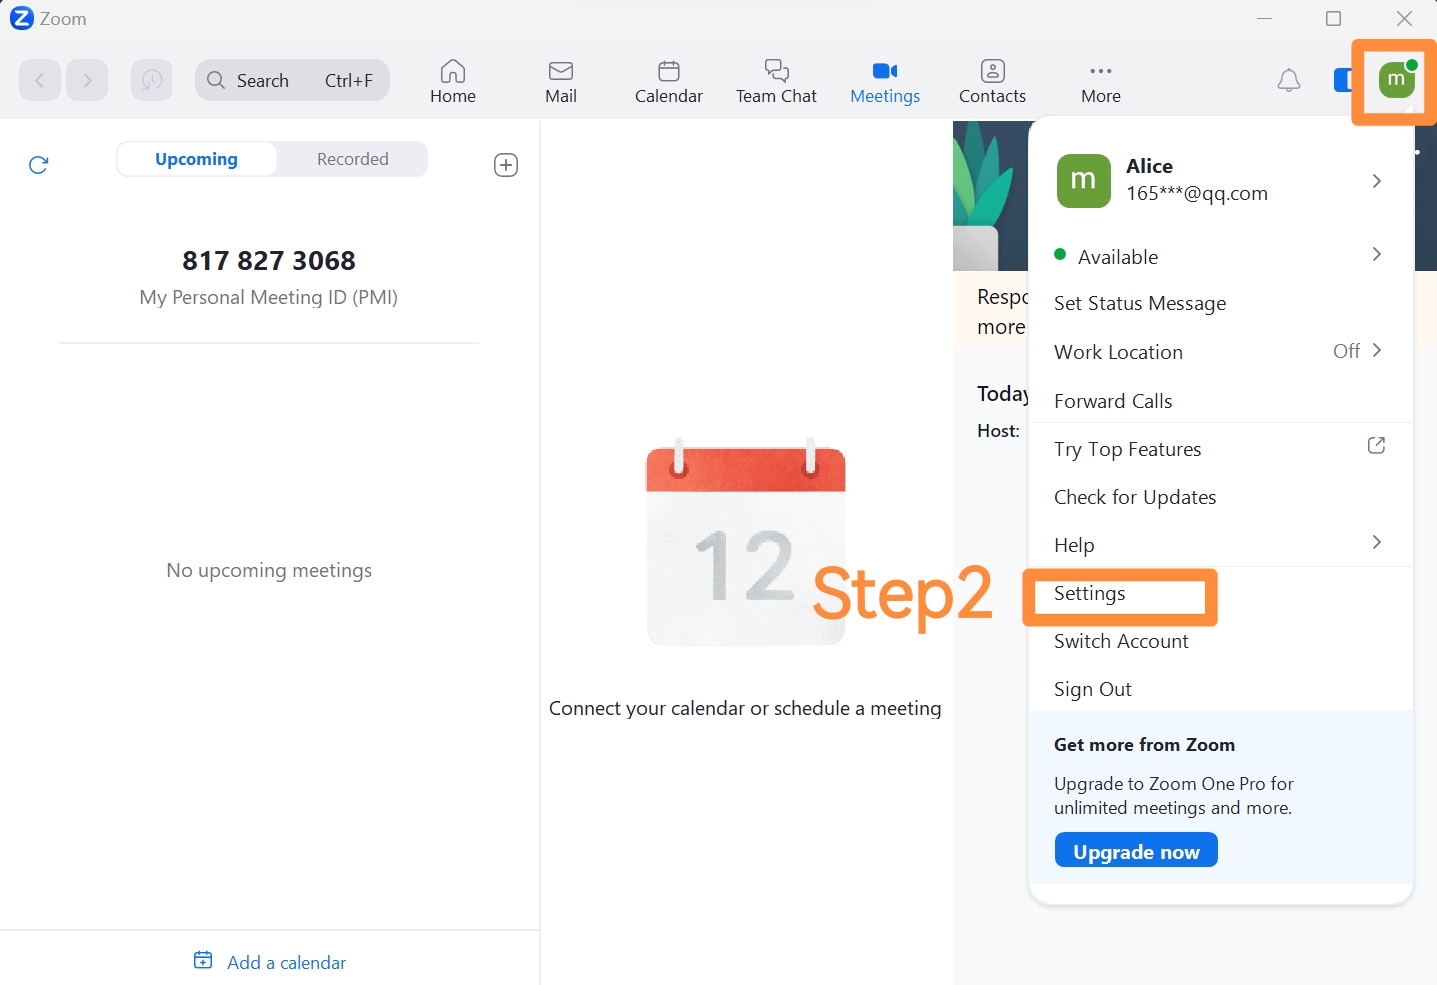
Task: Open Try Top Features
Action: click(x=1127, y=450)
